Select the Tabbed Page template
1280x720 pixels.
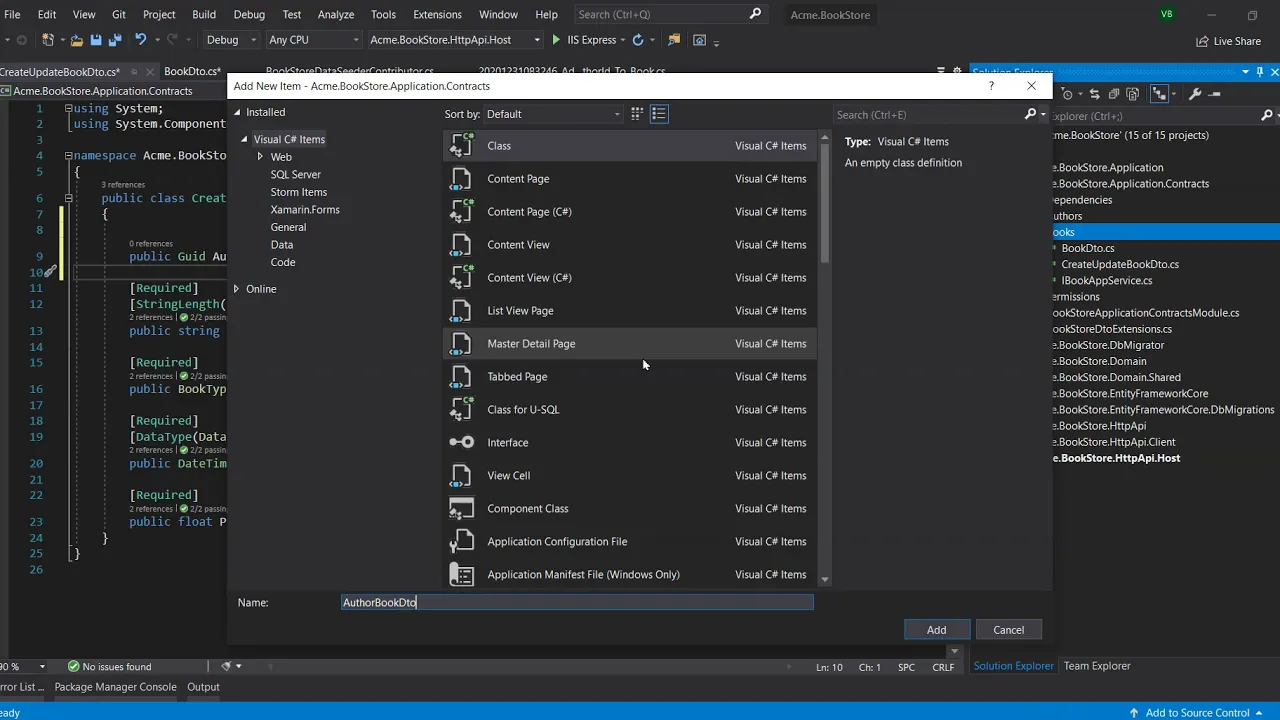coord(629,377)
